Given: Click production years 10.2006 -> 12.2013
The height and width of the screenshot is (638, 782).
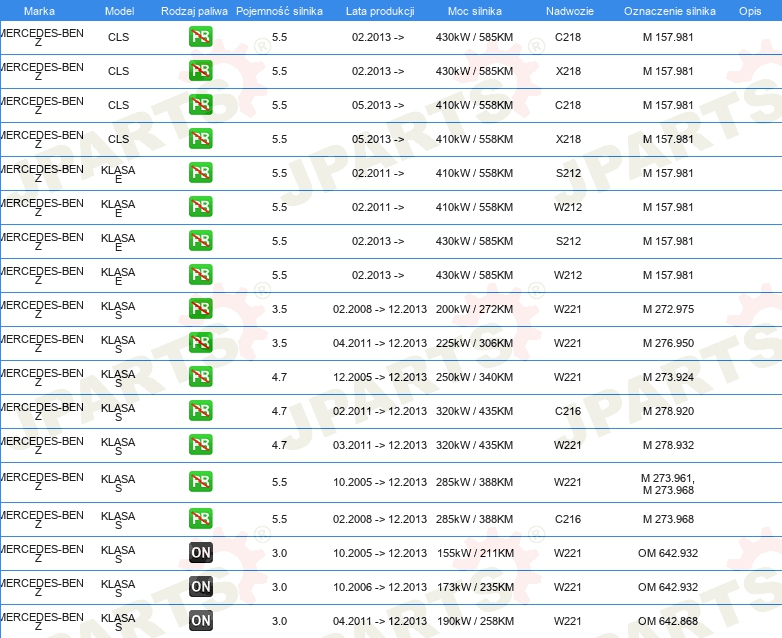Looking at the screenshot, I should point(380,587).
